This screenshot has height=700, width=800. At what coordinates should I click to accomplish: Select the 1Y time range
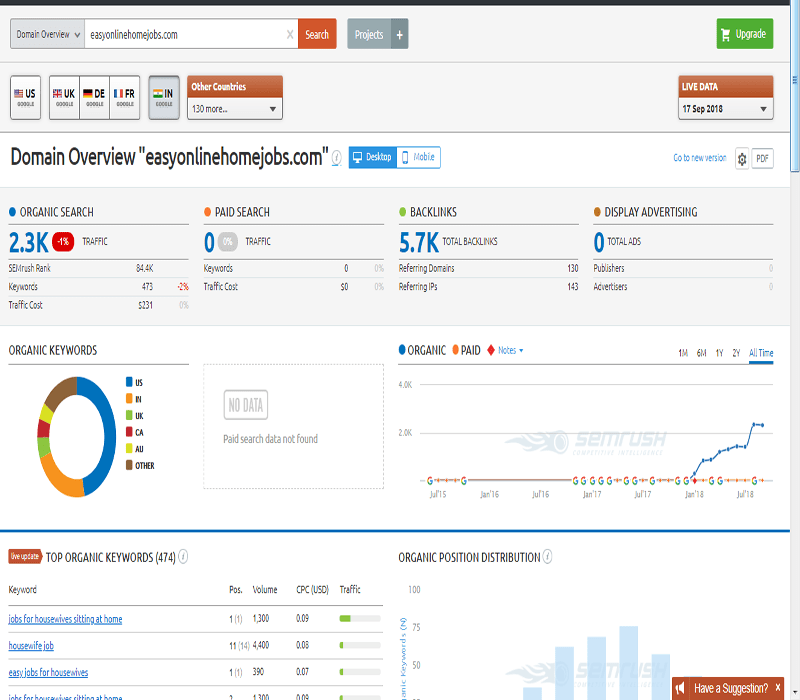click(x=719, y=353)
